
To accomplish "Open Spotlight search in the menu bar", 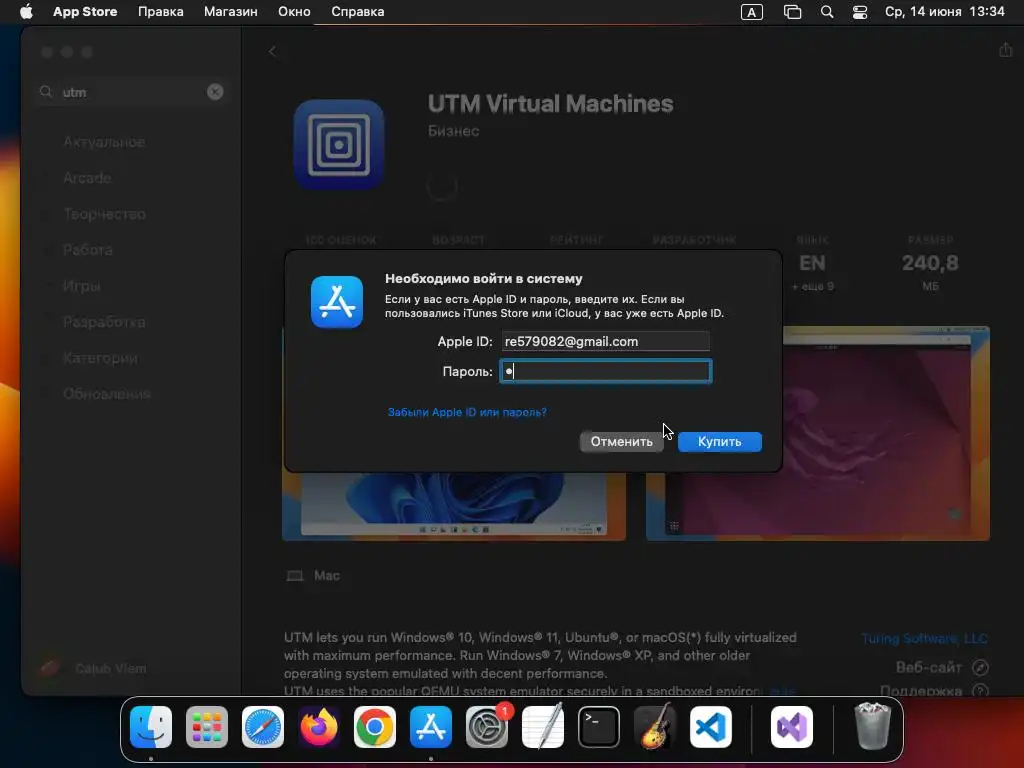I will click(827, 12).
